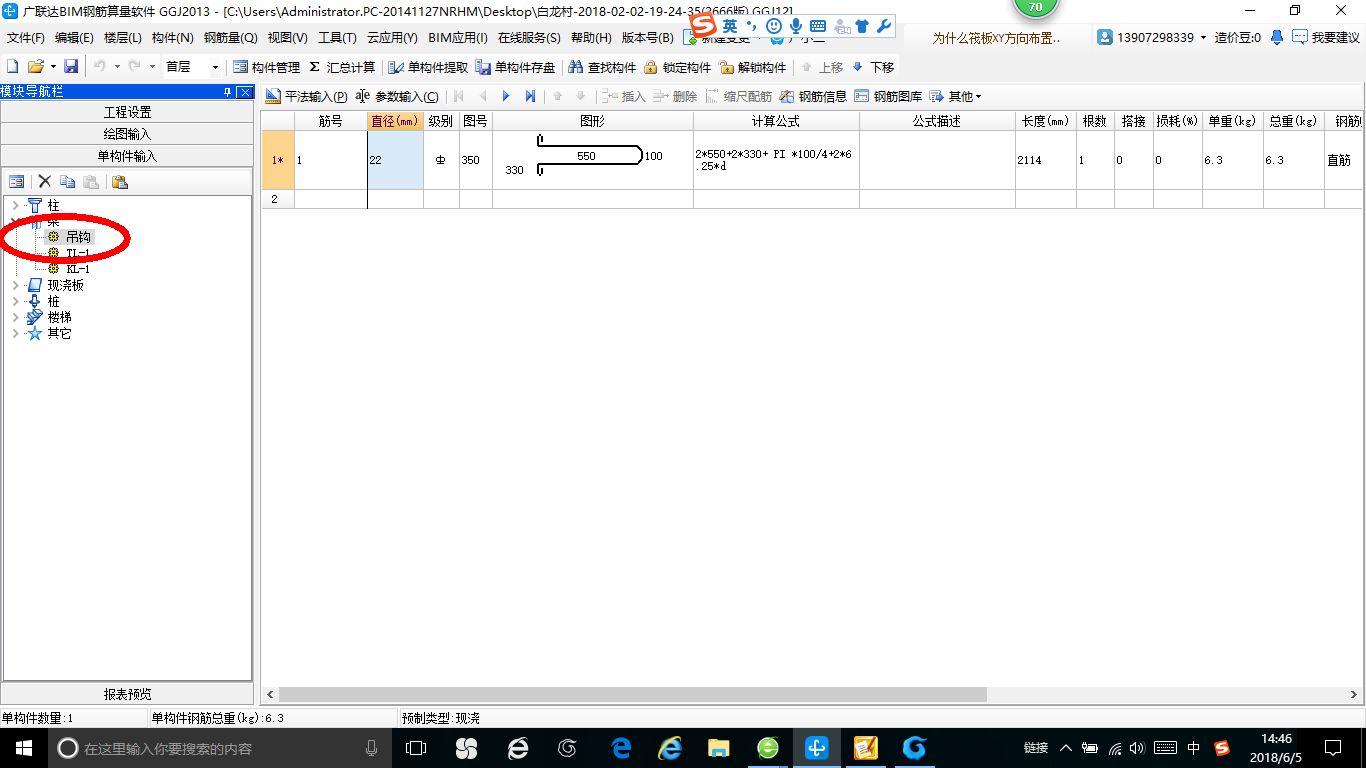Expand the 其他 dropdown

tap(956, 97)
